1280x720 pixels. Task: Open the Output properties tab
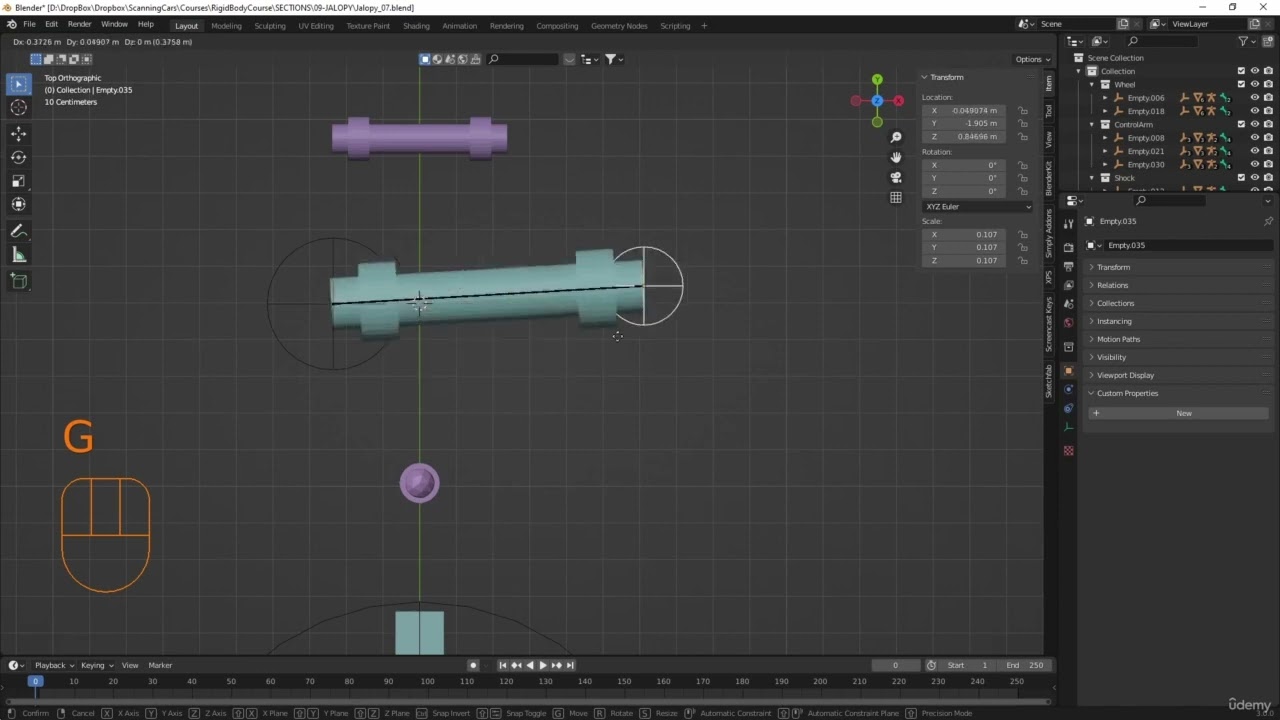point(1068,267)
